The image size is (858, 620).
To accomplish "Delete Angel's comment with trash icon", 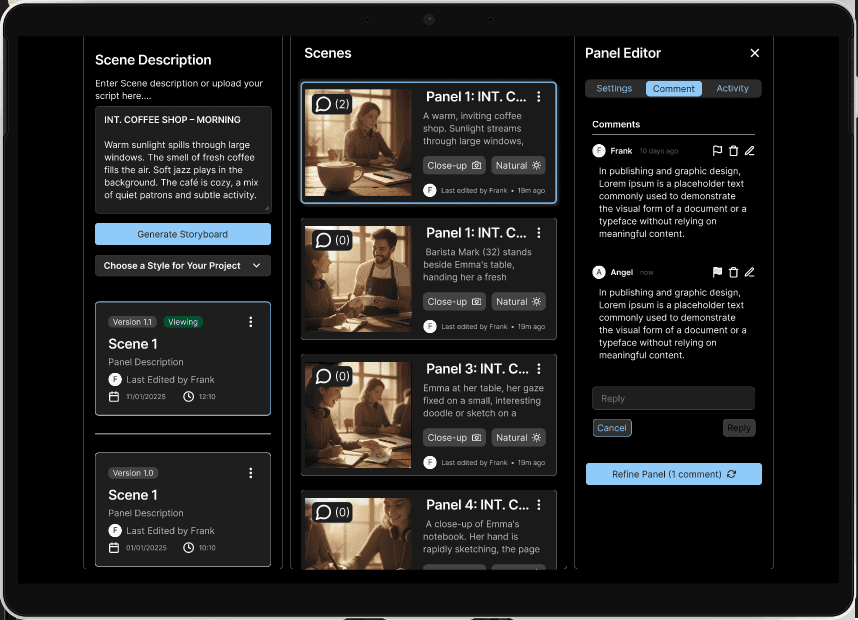I will tap(734, 272).
